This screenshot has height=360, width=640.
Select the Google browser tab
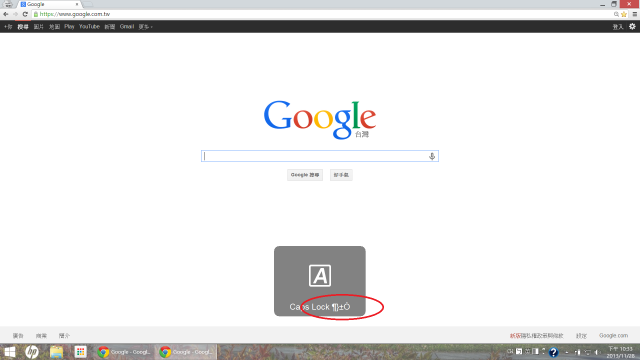point(49,4)
